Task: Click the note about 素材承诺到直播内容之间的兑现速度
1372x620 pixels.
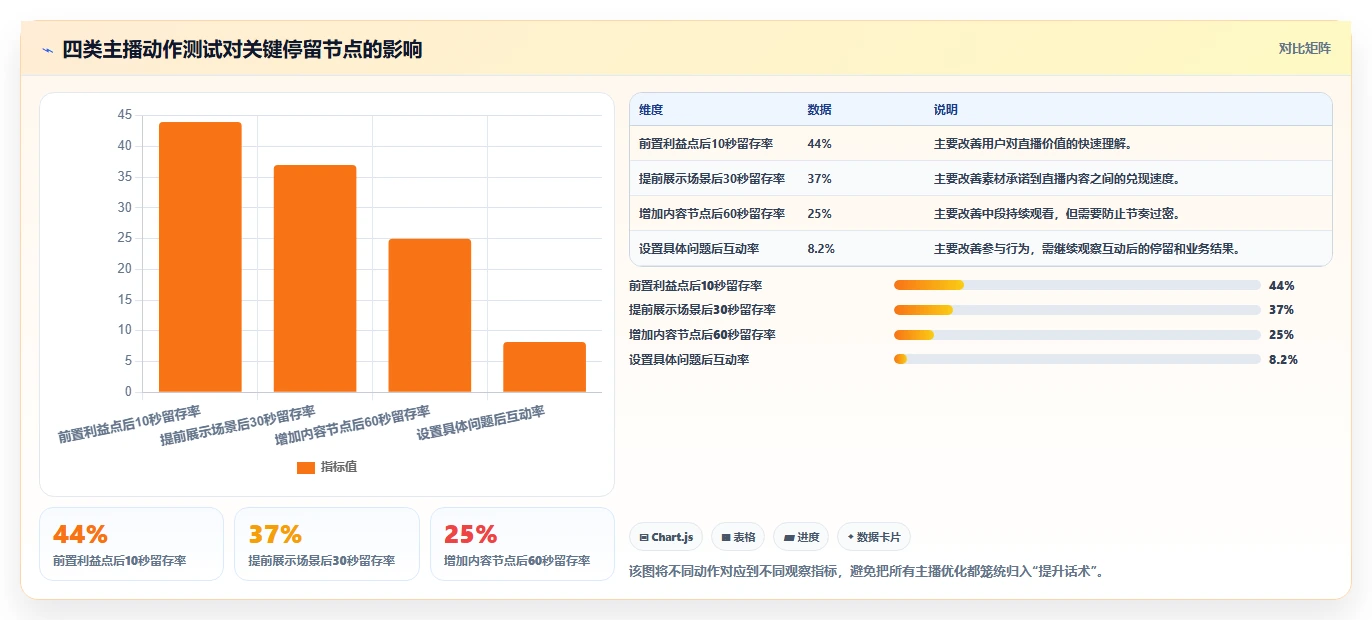Action: (1059, 179)
